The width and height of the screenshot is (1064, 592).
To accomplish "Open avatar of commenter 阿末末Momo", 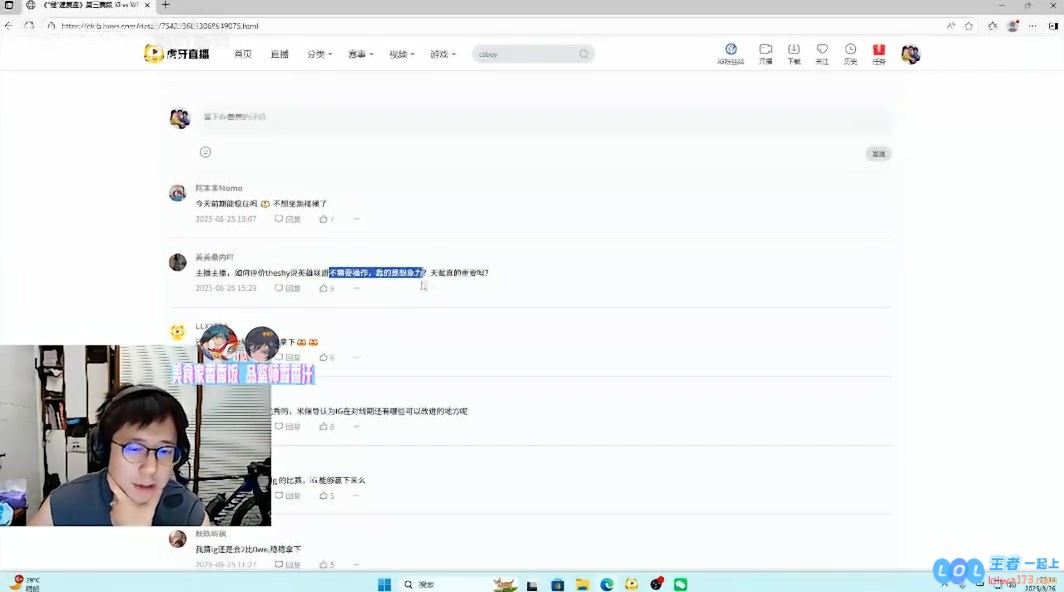I will 178,193.
